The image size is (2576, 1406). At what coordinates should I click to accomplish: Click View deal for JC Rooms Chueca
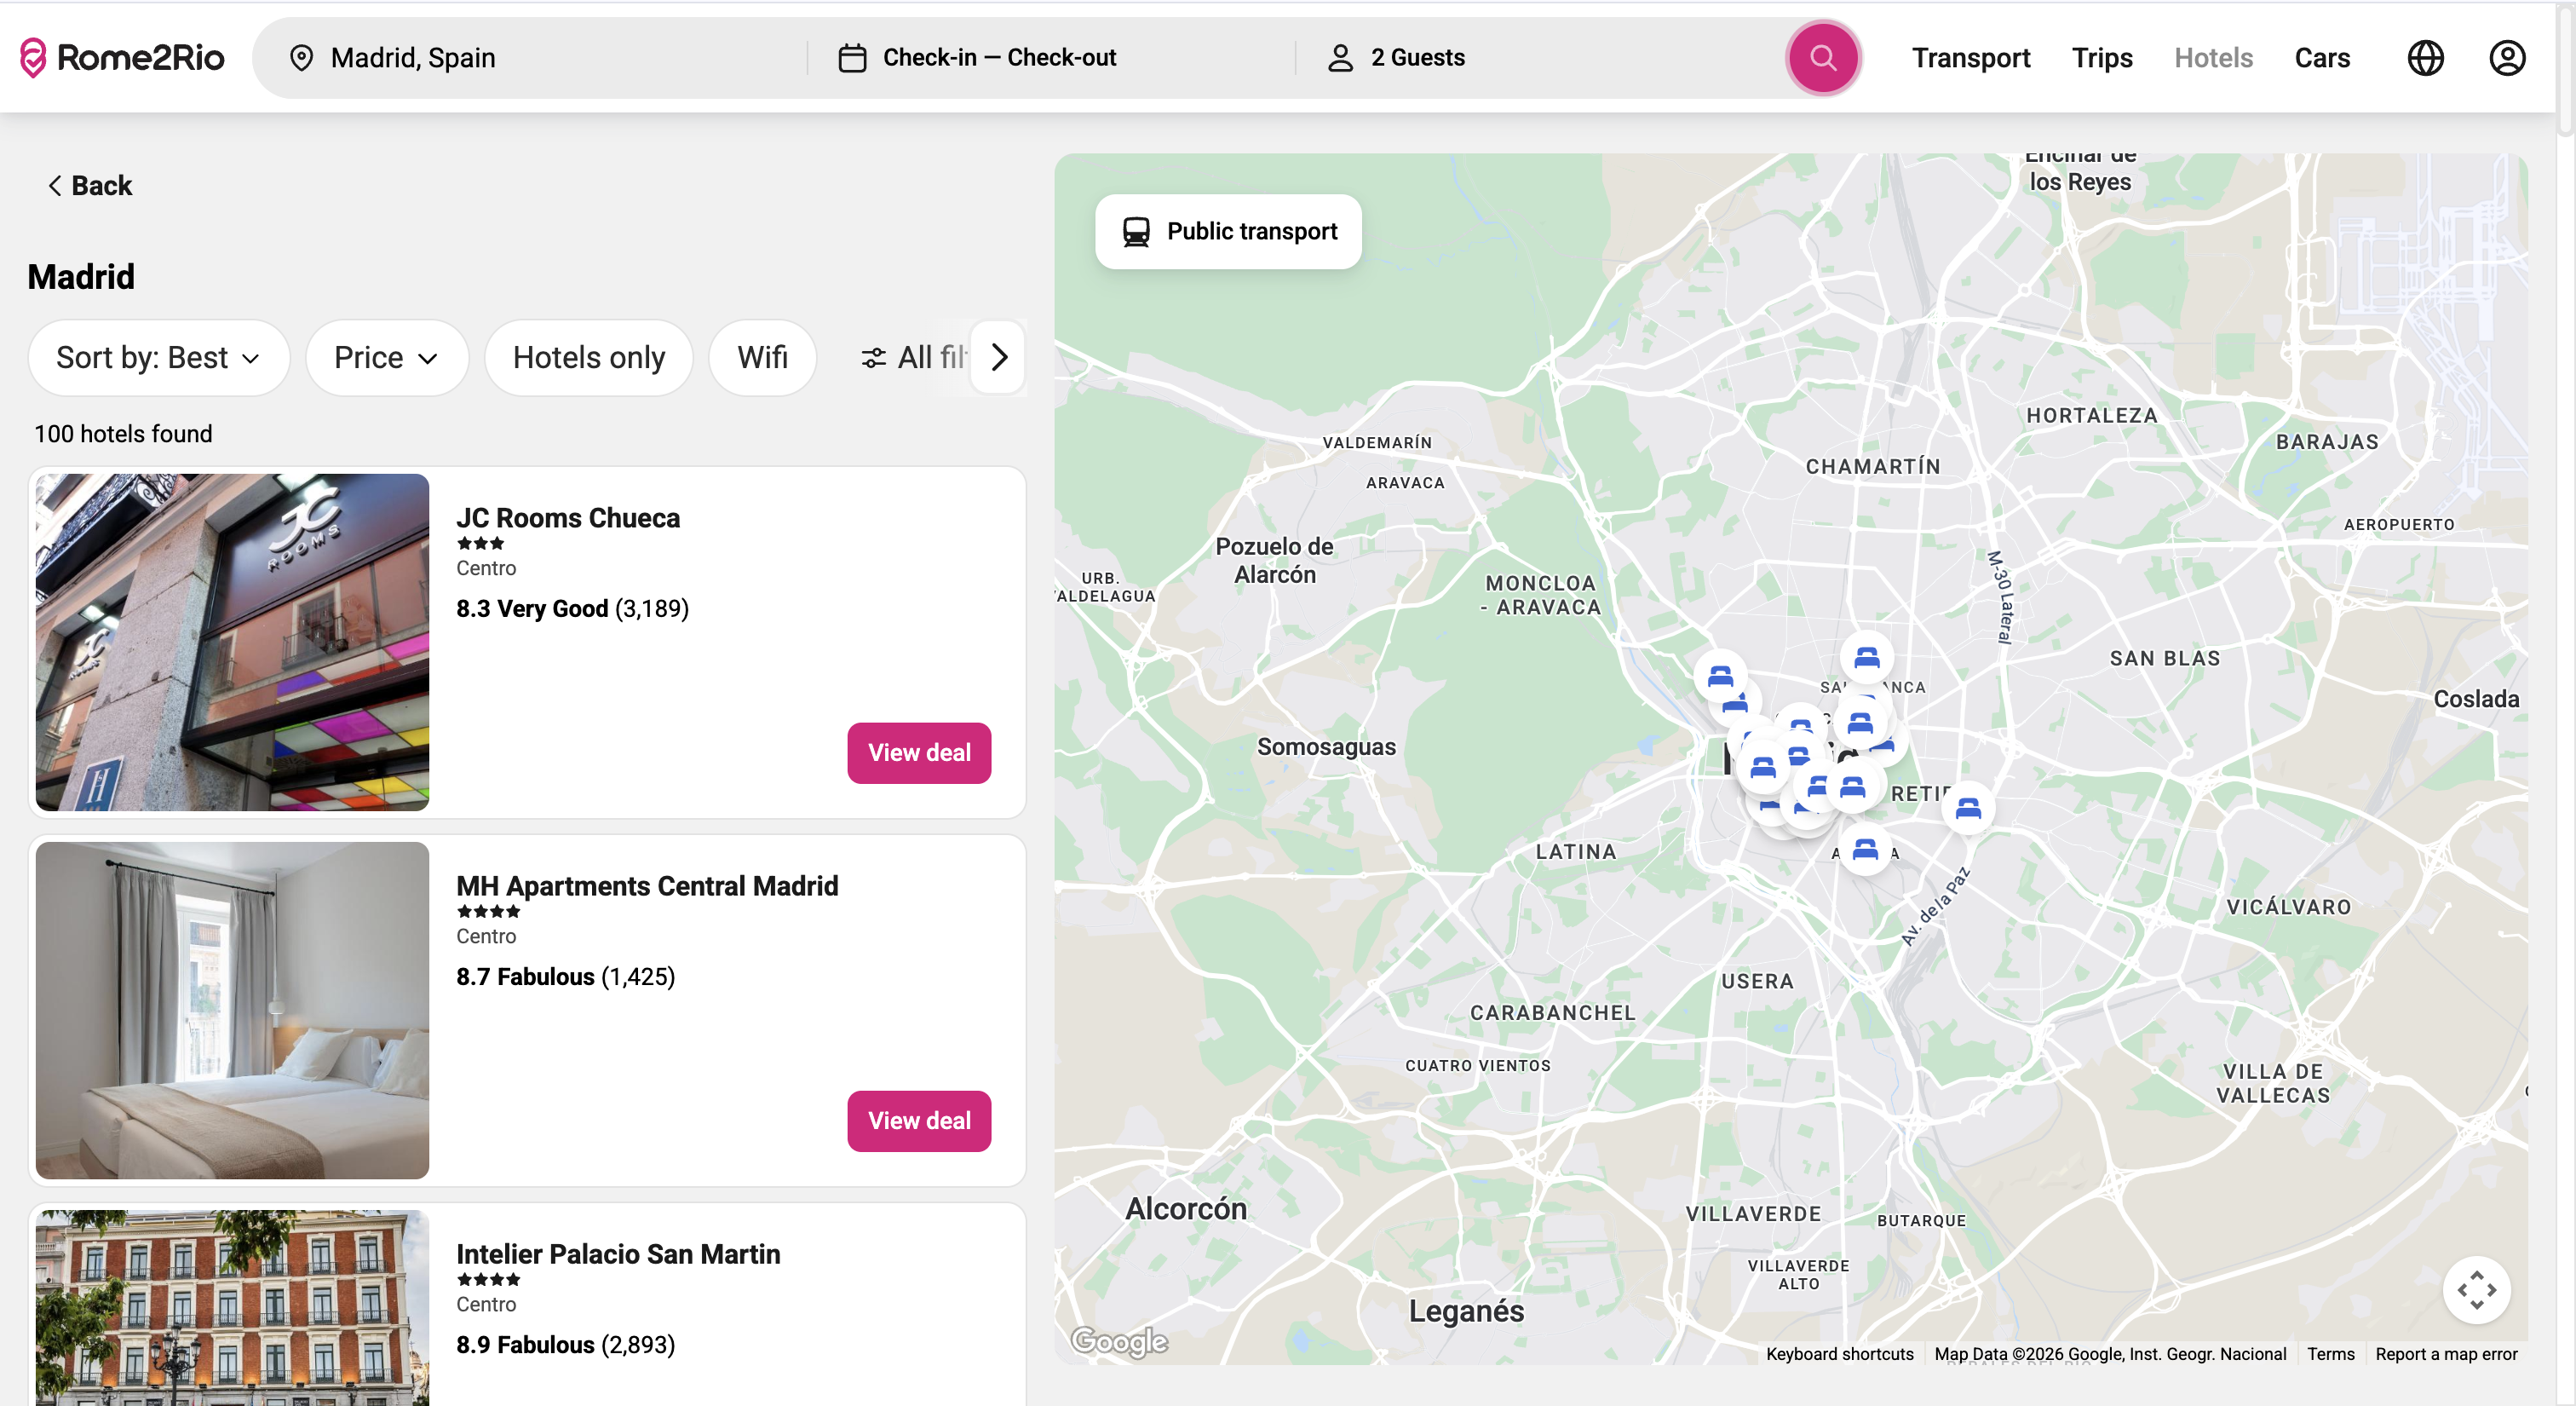pos(918,753)
